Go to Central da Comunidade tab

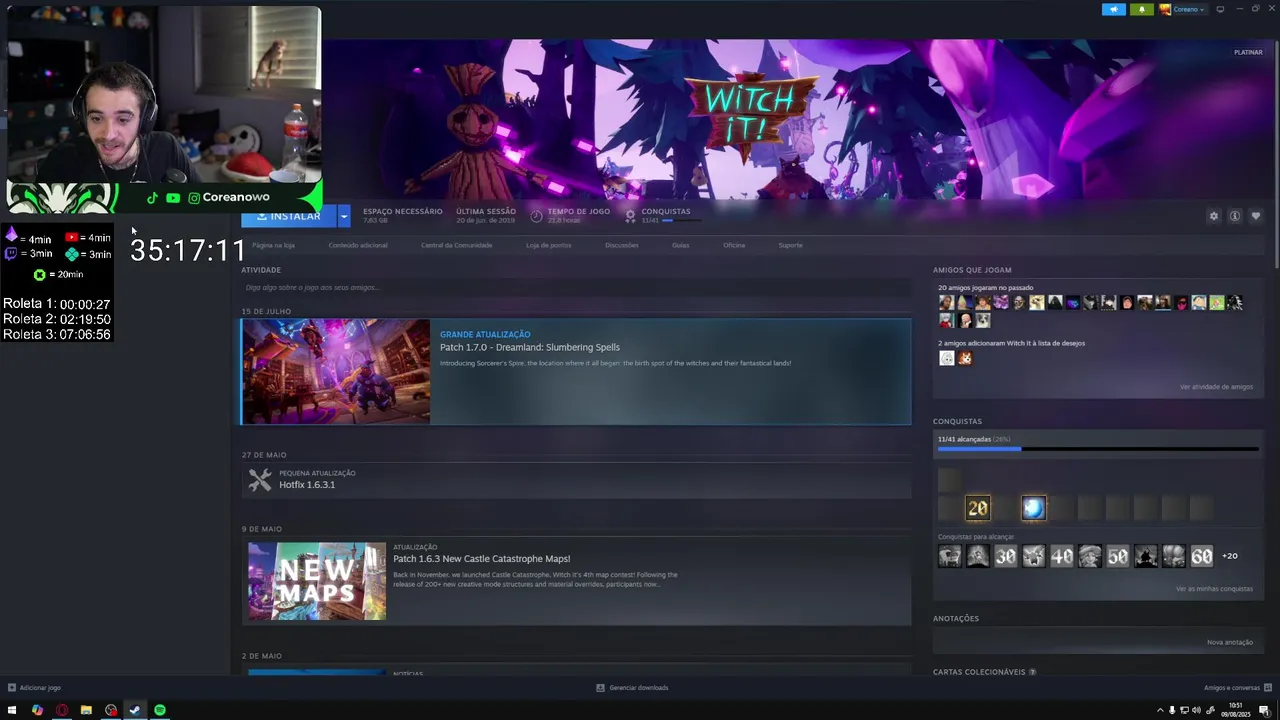click(456, 245)
